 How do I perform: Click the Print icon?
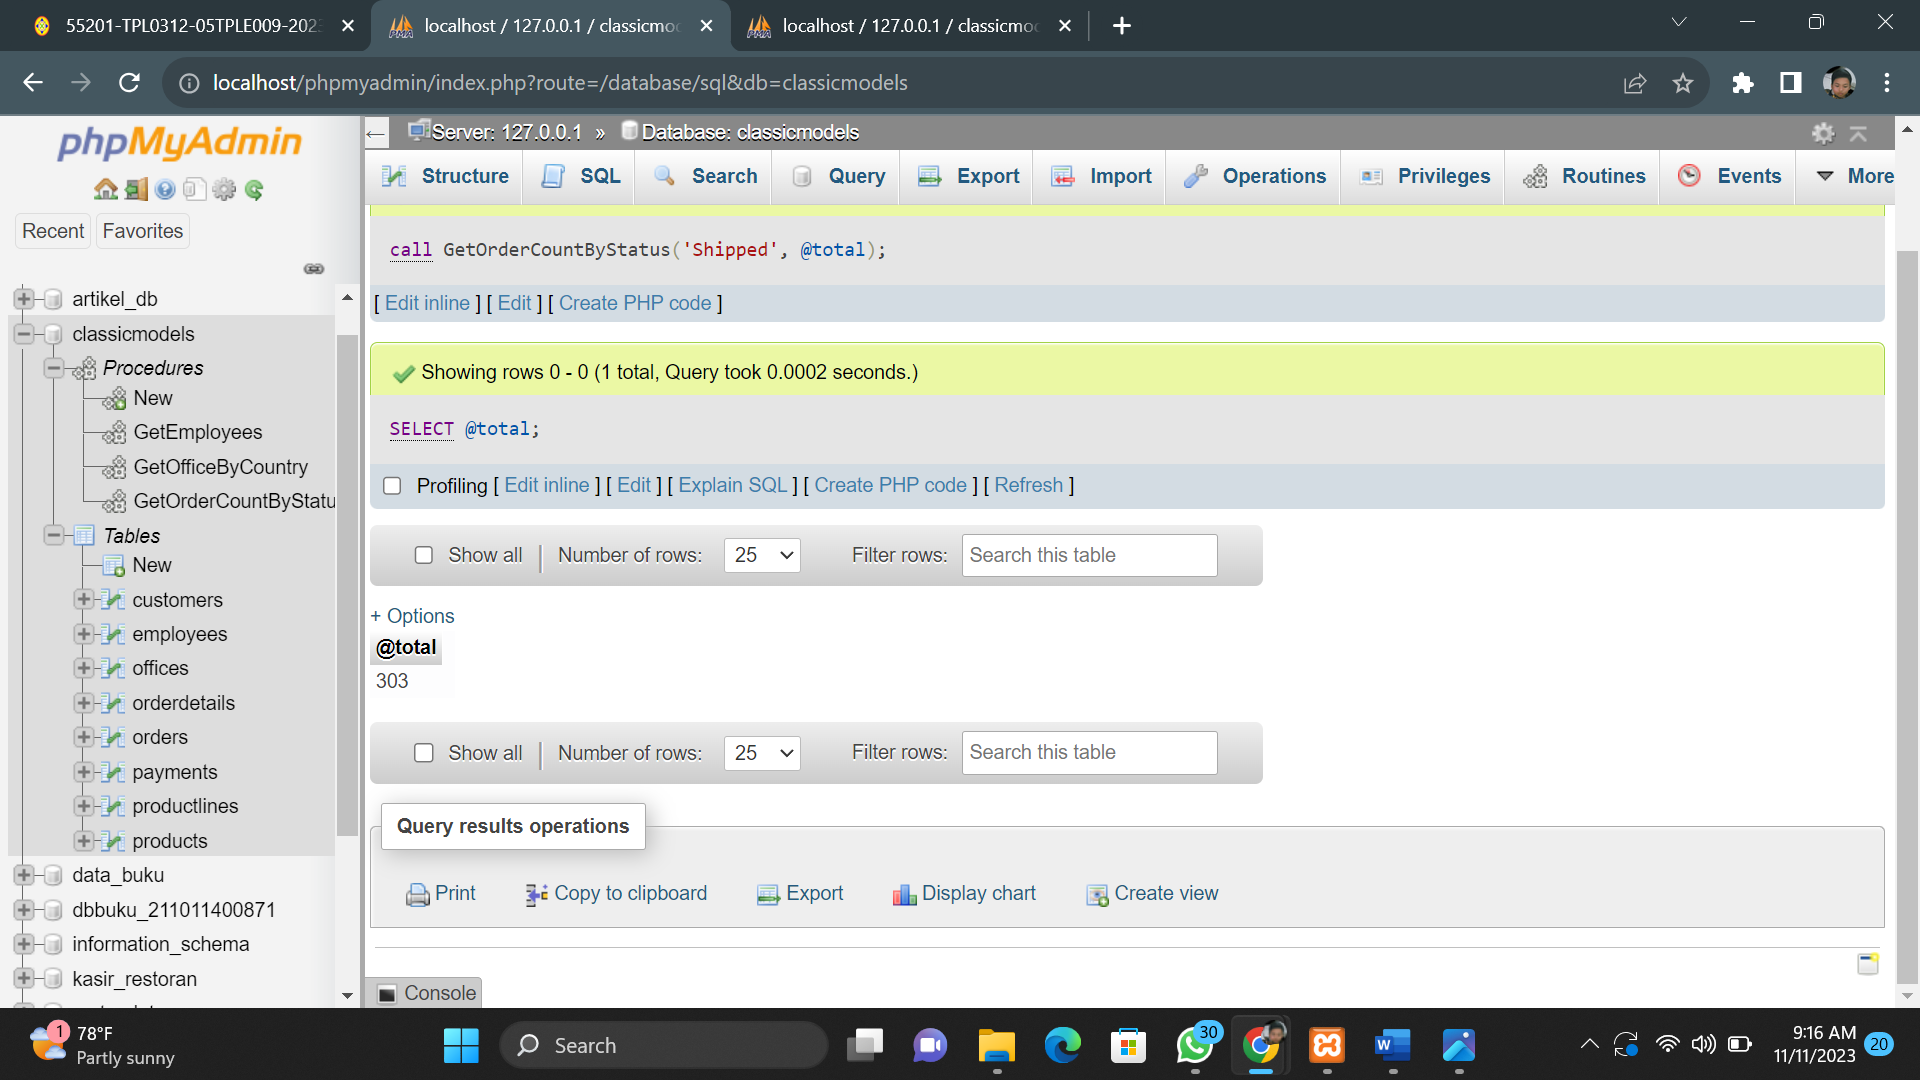click(417, 895)
